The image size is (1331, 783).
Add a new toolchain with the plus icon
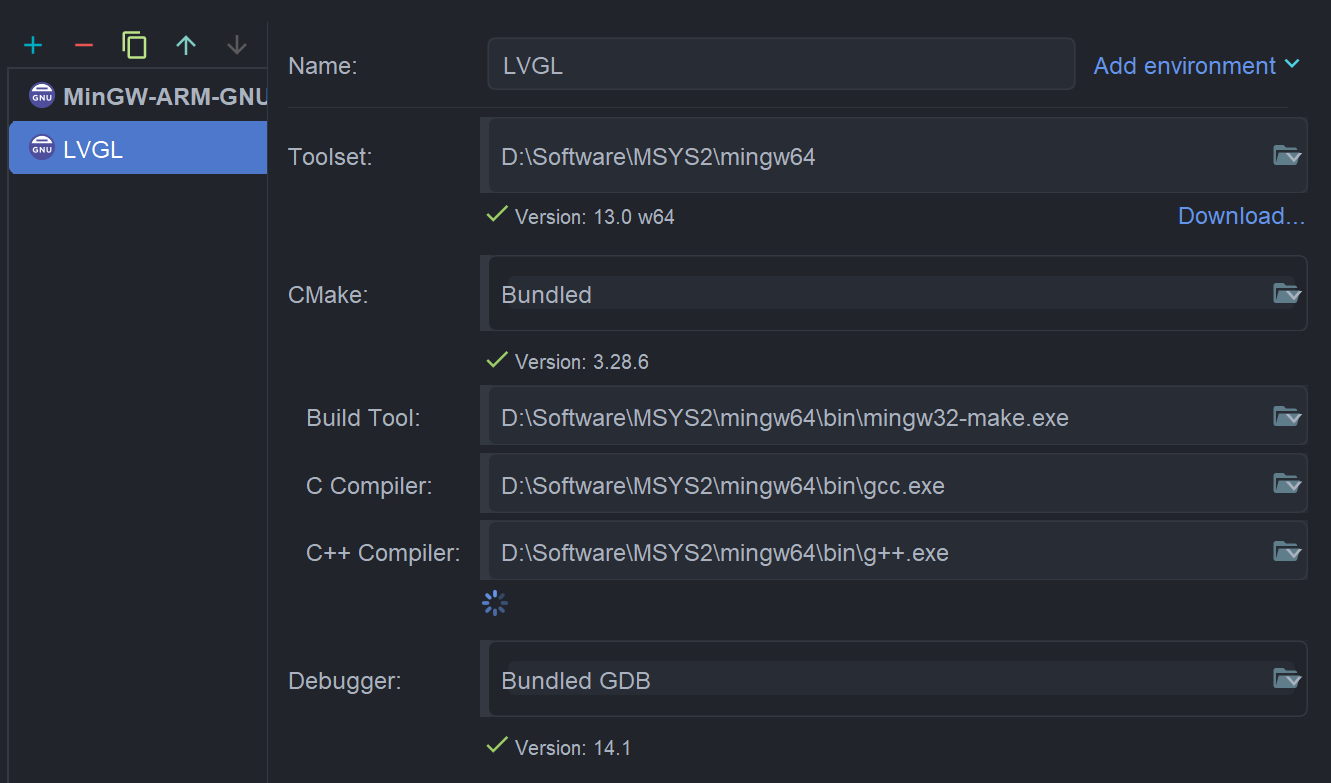[x=33, y=45]
